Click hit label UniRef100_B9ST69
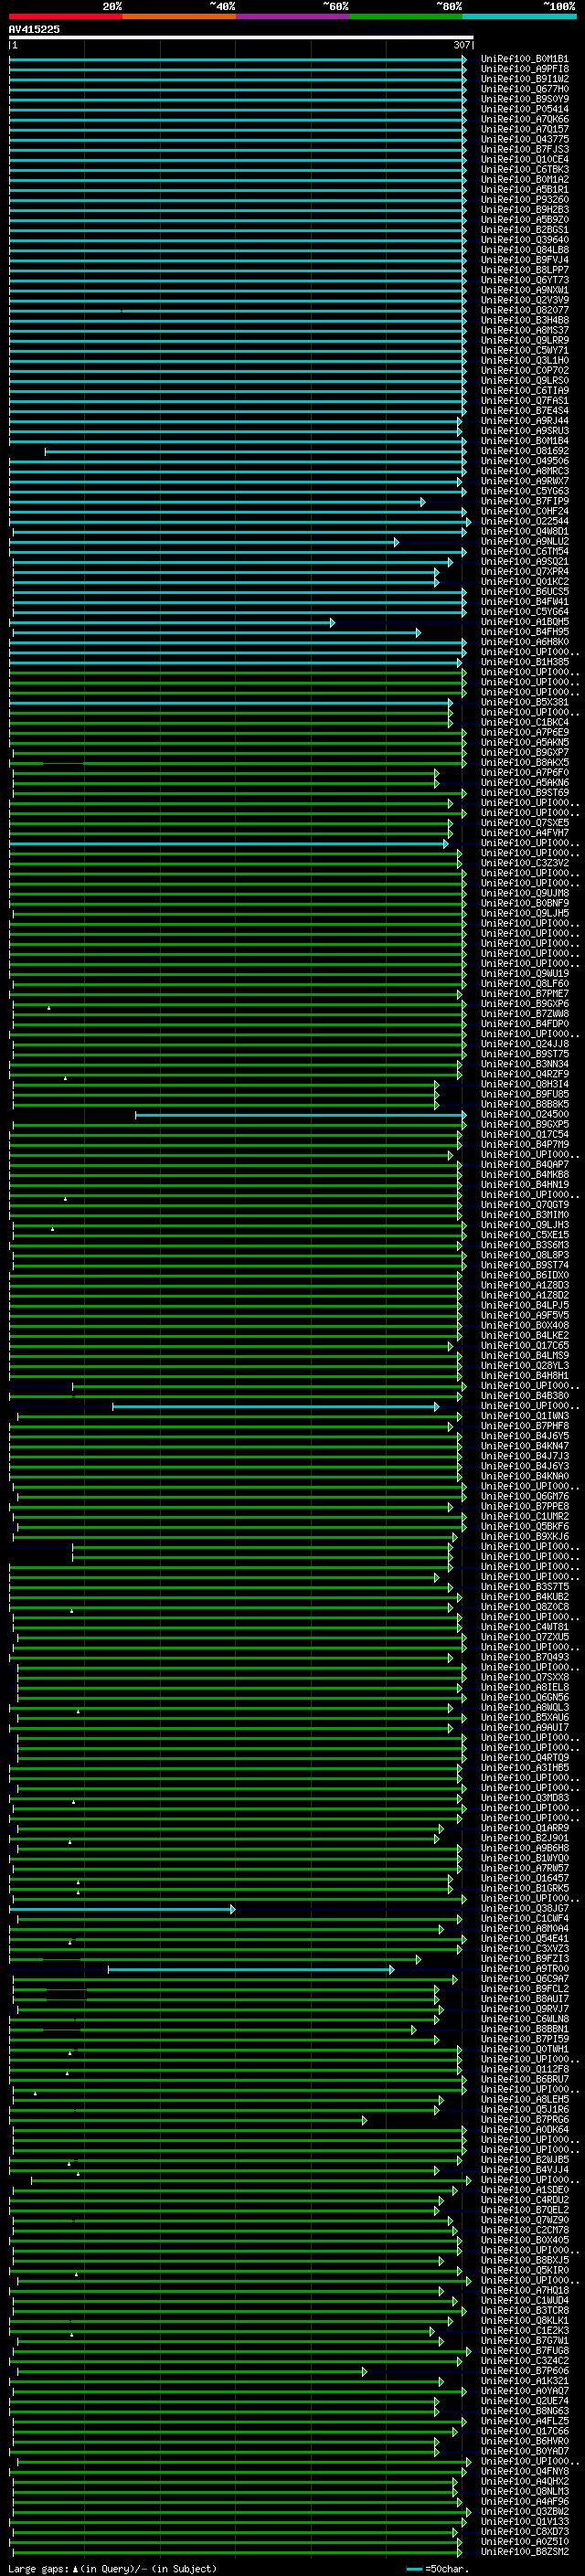 [x=524, y=793]
